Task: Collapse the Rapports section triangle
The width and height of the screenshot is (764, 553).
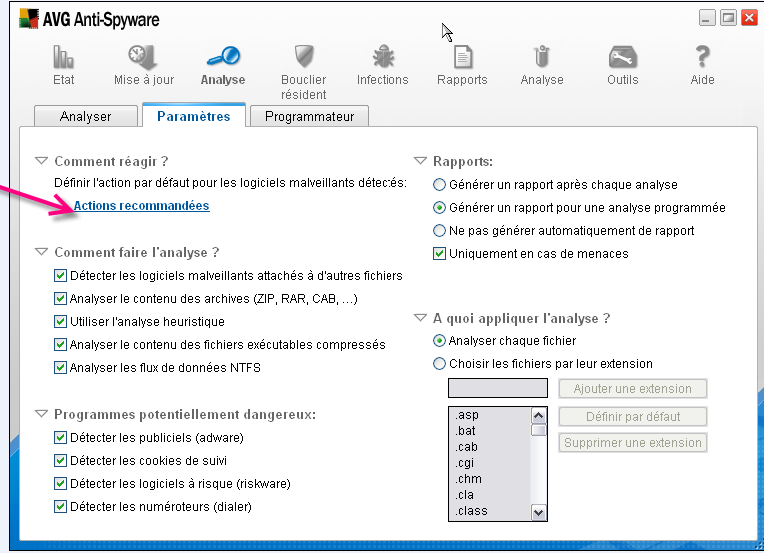Action: (420, 161)
